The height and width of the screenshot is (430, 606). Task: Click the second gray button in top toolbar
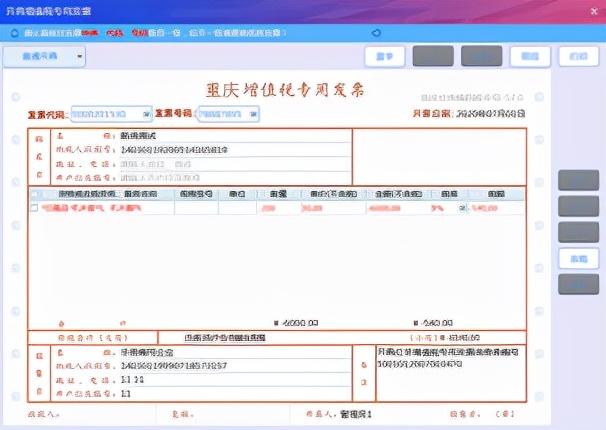482,56
